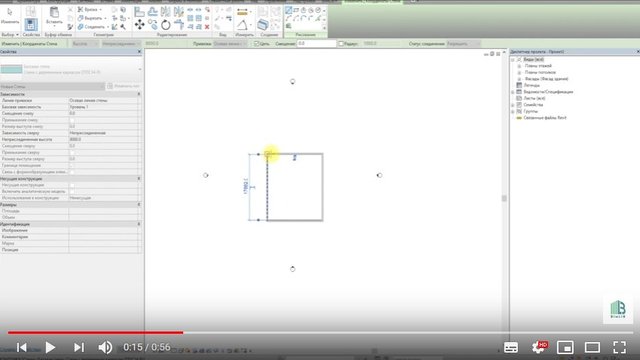
Task: Turn on subtitles in the video player
Action: tap(511, 347)
